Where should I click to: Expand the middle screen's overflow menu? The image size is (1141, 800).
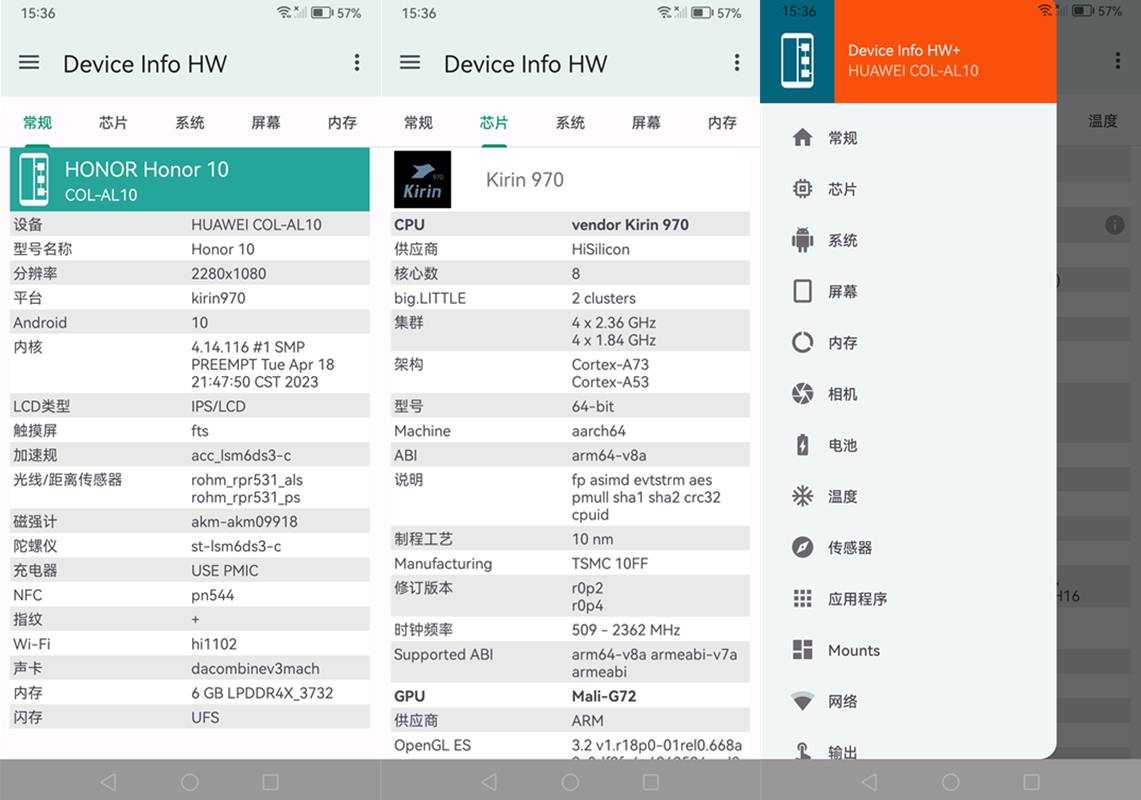pos(737,63)
